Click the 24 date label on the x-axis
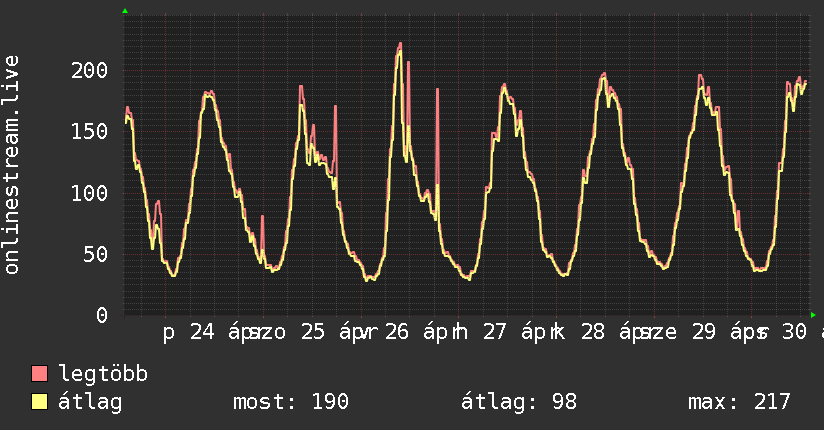Viewport: 824px width, 430px height. pos(202,332)
